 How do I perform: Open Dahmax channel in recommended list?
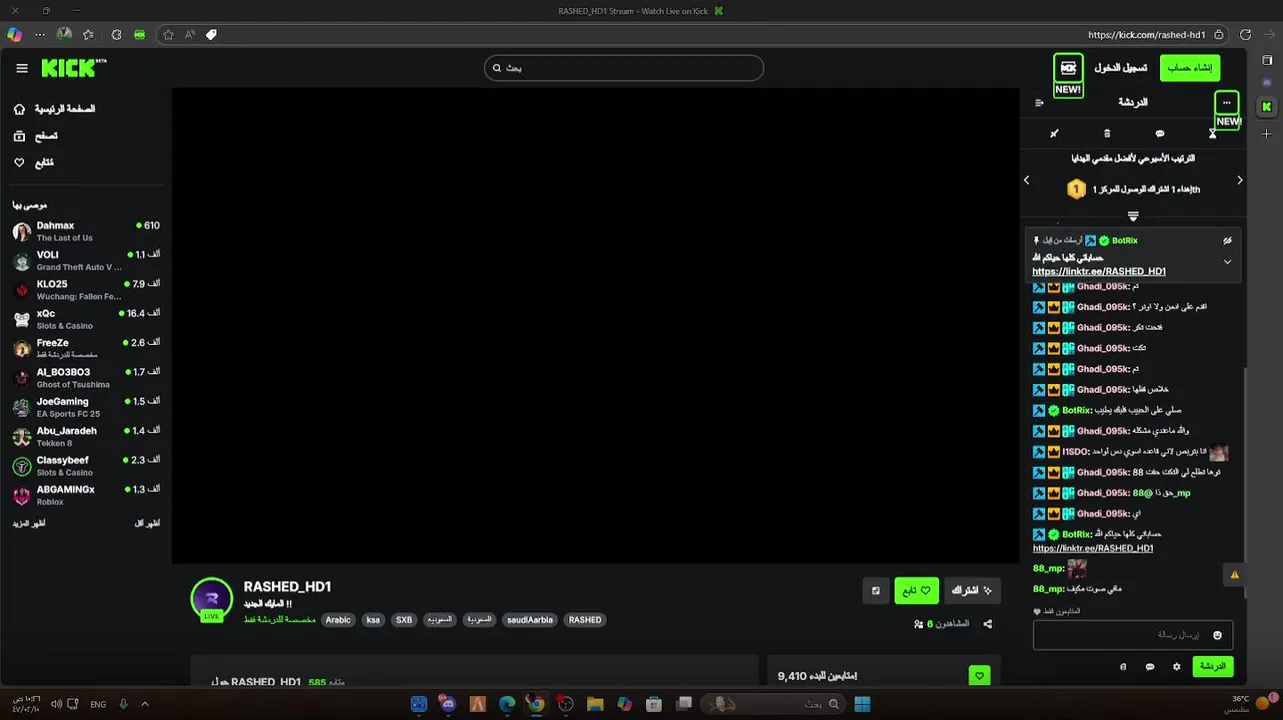(86, 231)
